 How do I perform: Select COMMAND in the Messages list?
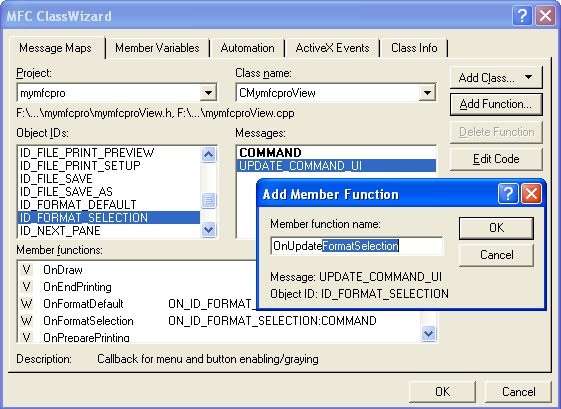click(336, 153)
